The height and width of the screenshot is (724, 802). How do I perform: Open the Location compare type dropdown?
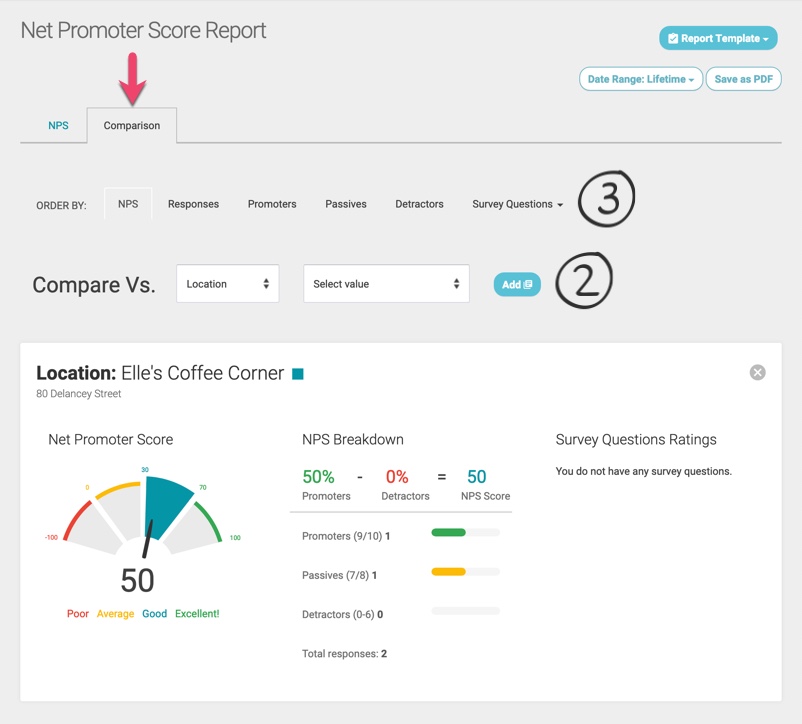[x=227, y=284]
